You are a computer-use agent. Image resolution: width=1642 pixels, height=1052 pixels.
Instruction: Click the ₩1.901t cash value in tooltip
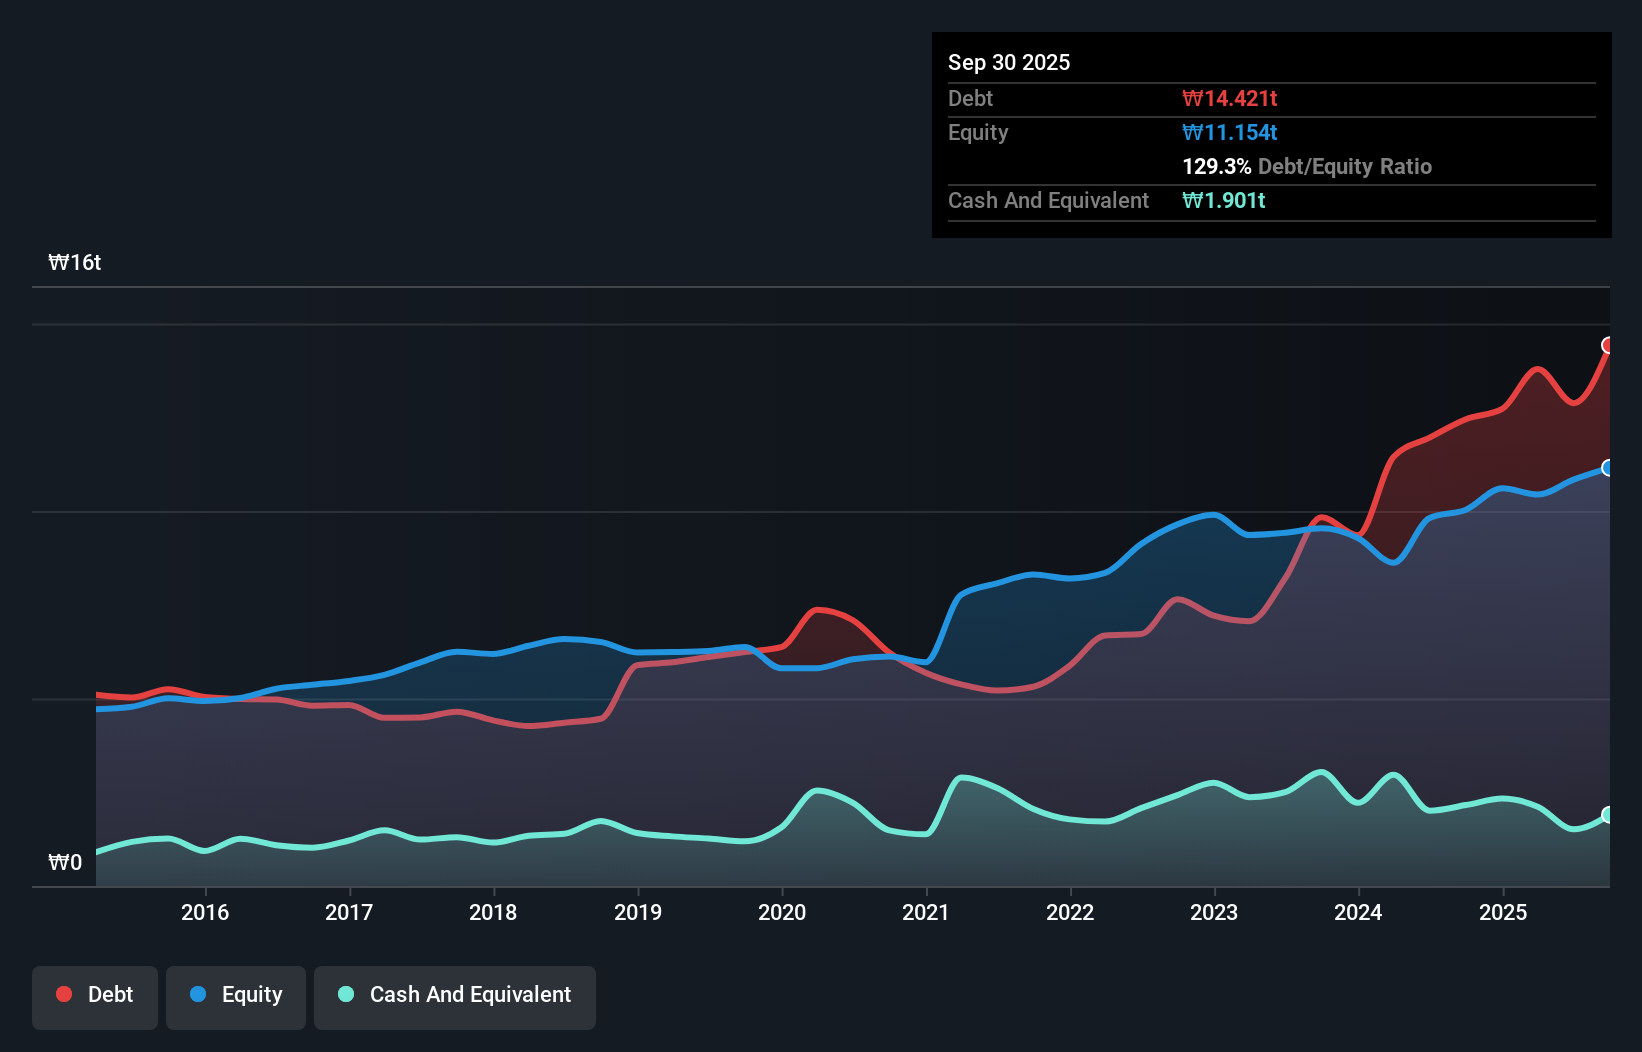[x=1224, y=200]
